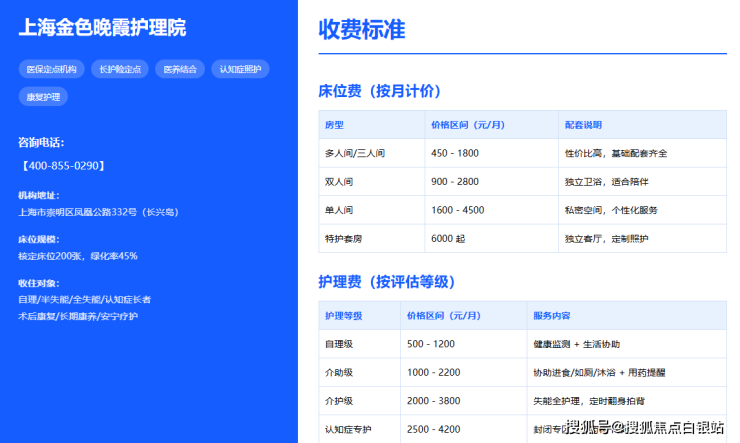The image size is (740, 443).
Task: Click 独立卫浴,适合陪伴 cell
Action: (x=642, y=182)
